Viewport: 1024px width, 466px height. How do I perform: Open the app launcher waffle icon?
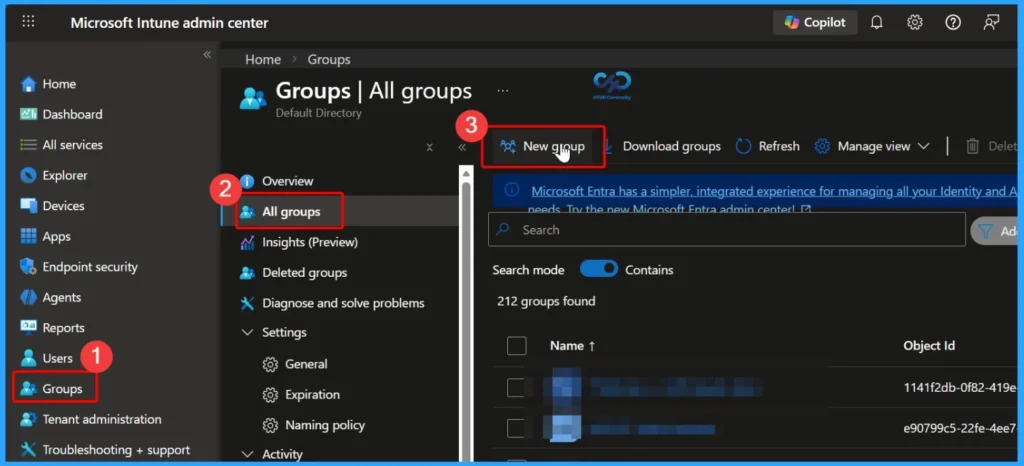28,22
